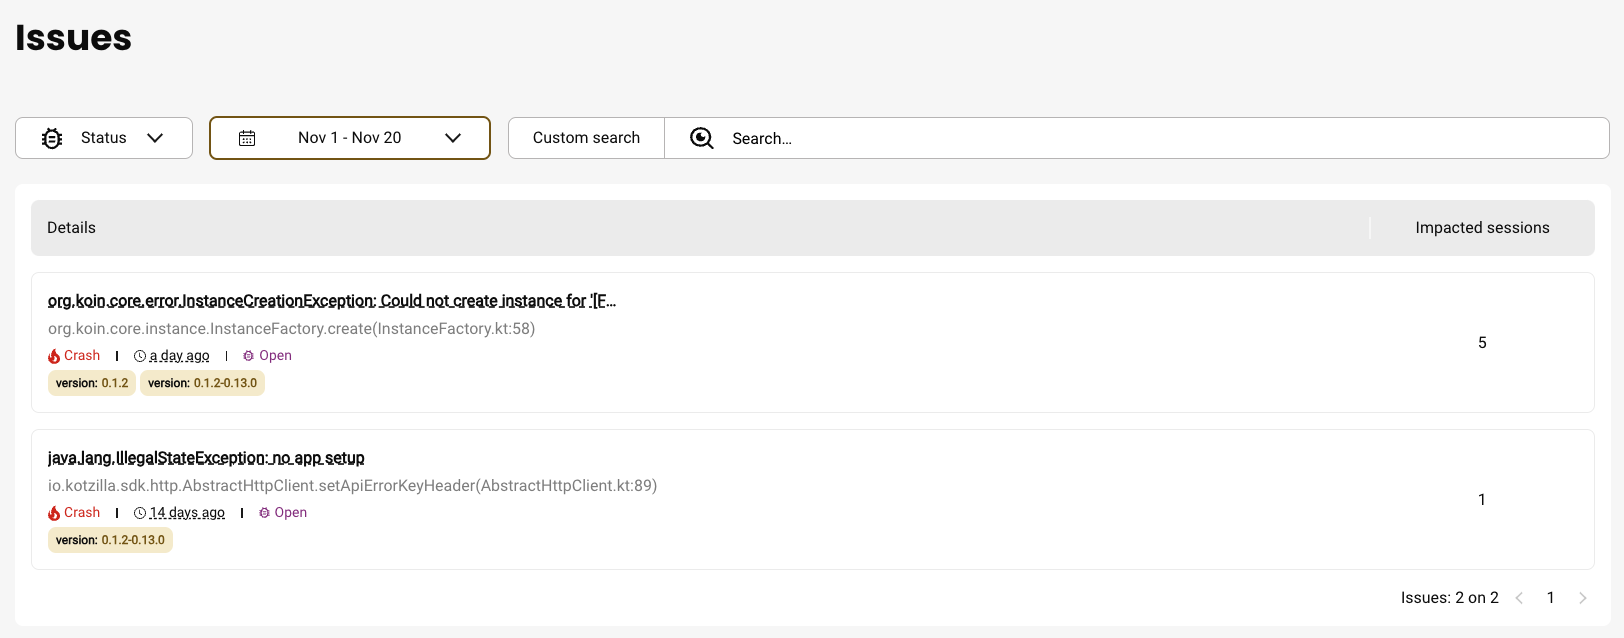
Task: Open the IllegalStateException no app setup issue
Action: coord(206,458)
